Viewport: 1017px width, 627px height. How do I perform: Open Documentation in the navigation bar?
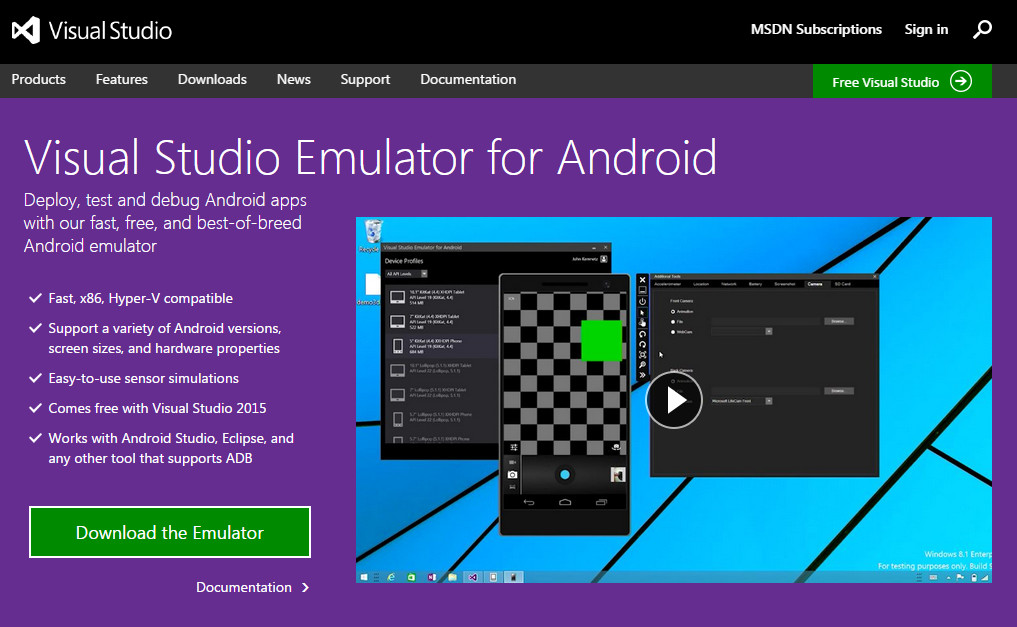468,79
